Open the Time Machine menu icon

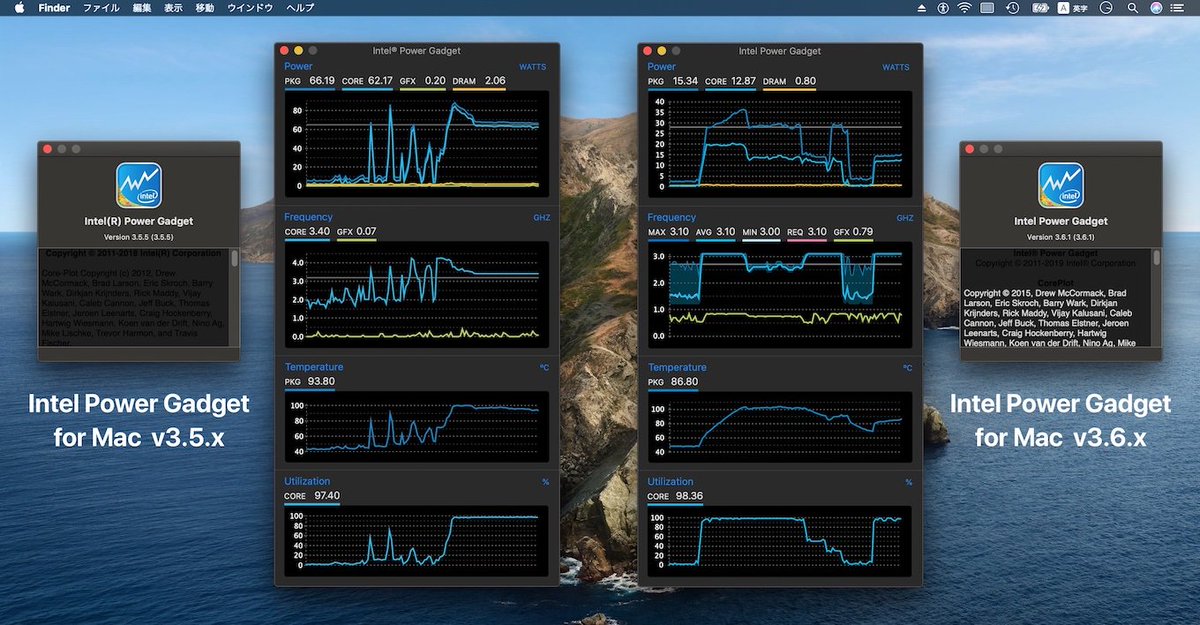[x=1012, y=8]
